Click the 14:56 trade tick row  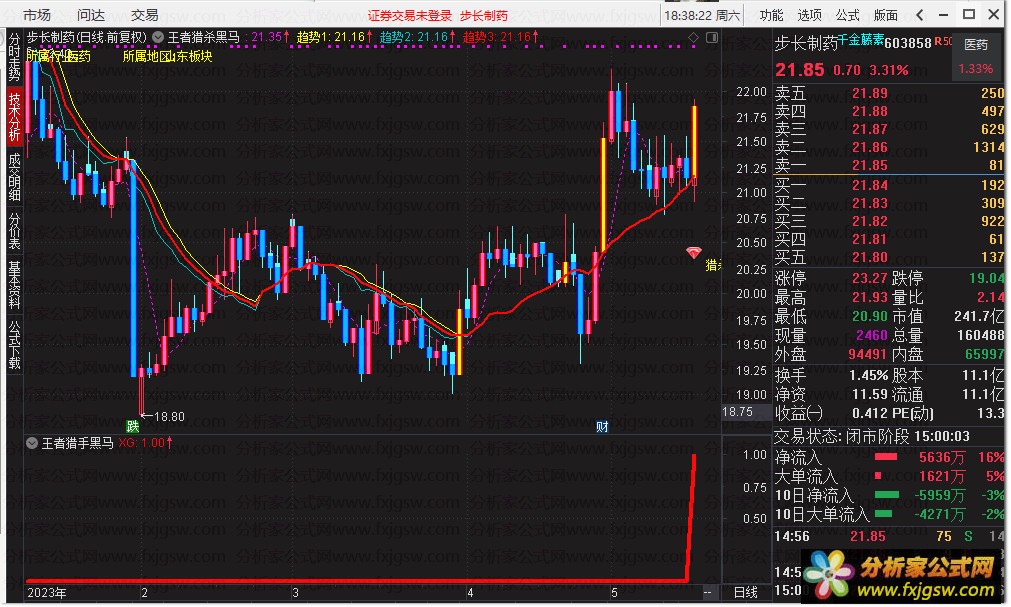889,536
